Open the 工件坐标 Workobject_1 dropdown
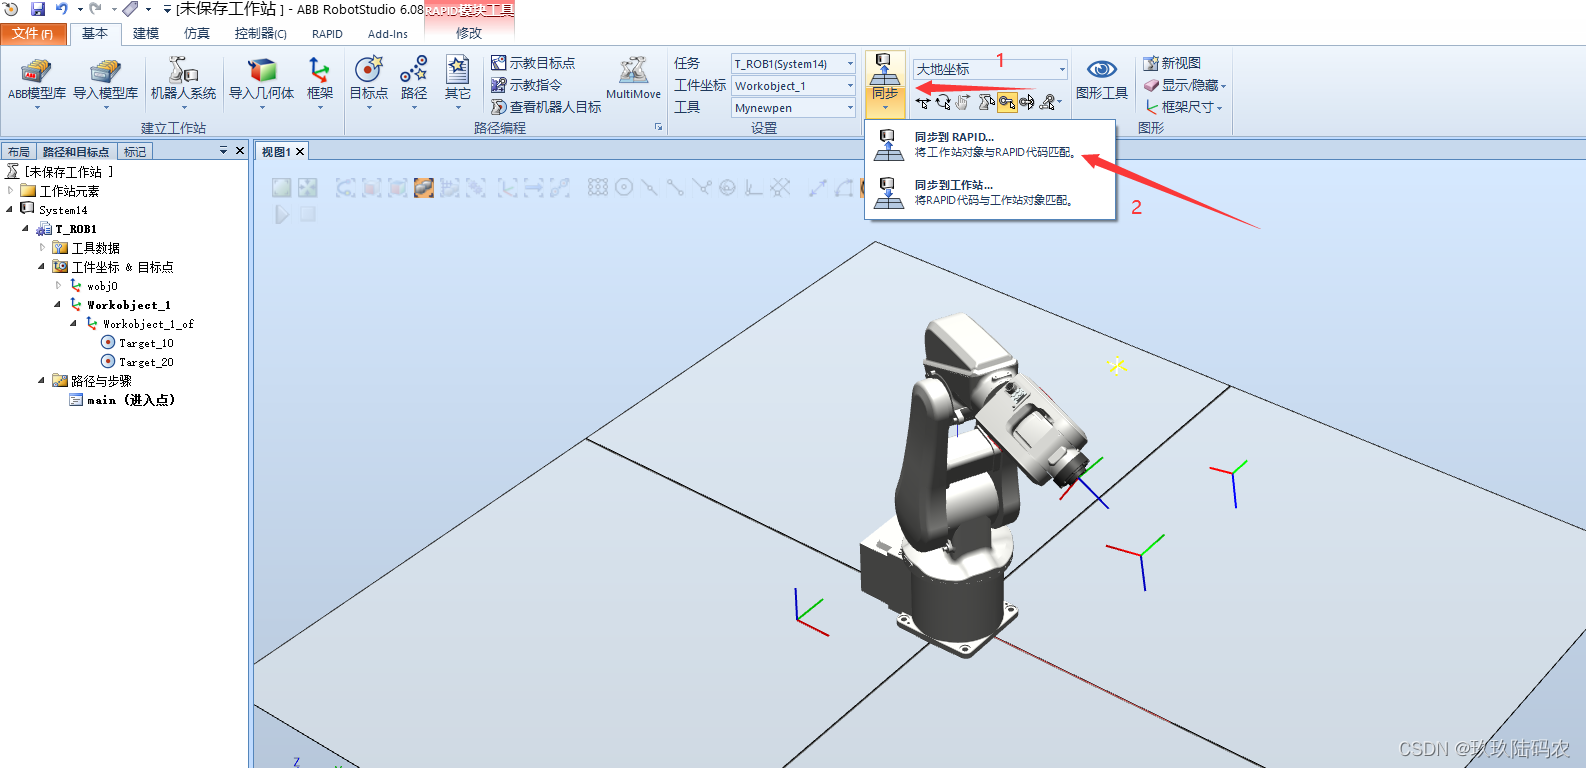 point(793,85)
